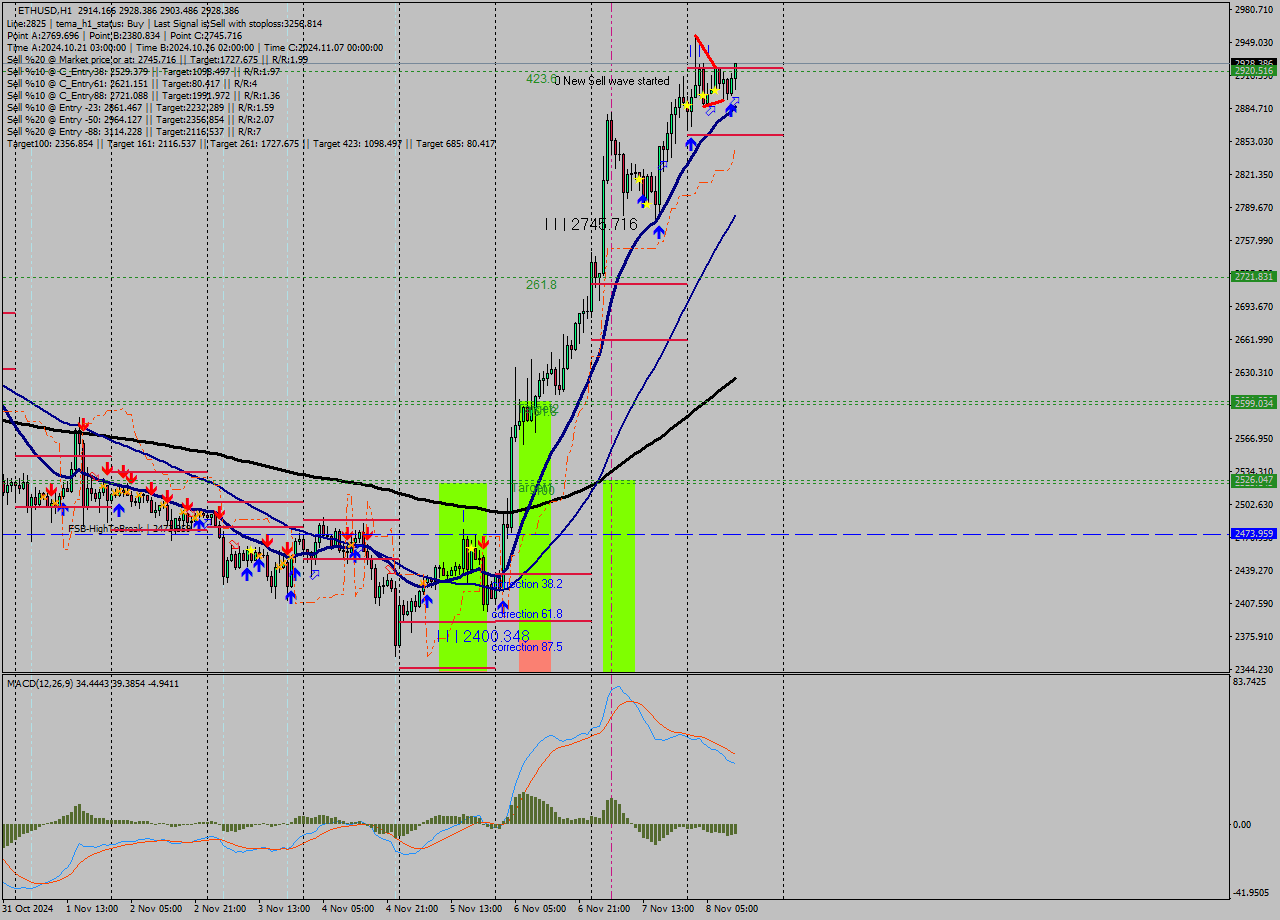Click the green 2599.034 price tag
This screenshot has height=920, width=1280.
coord(1254,403)
